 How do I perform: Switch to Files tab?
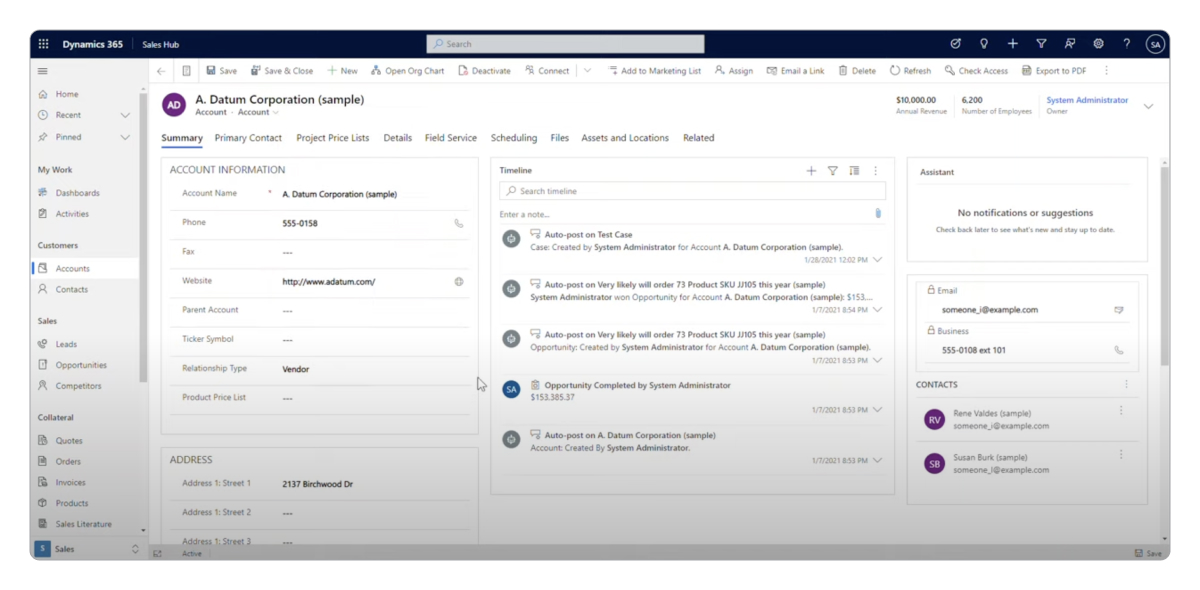pos(560,138)
